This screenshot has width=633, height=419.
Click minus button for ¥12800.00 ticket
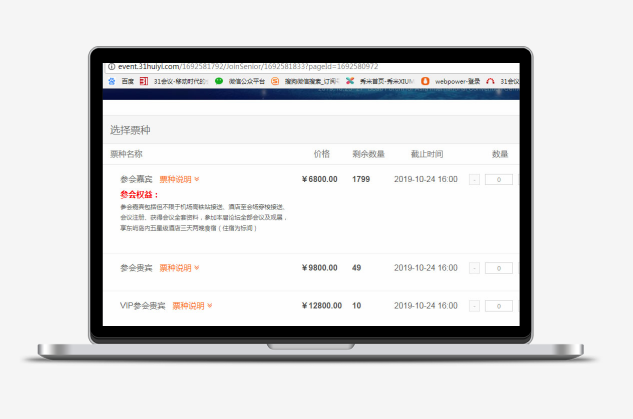474,306
